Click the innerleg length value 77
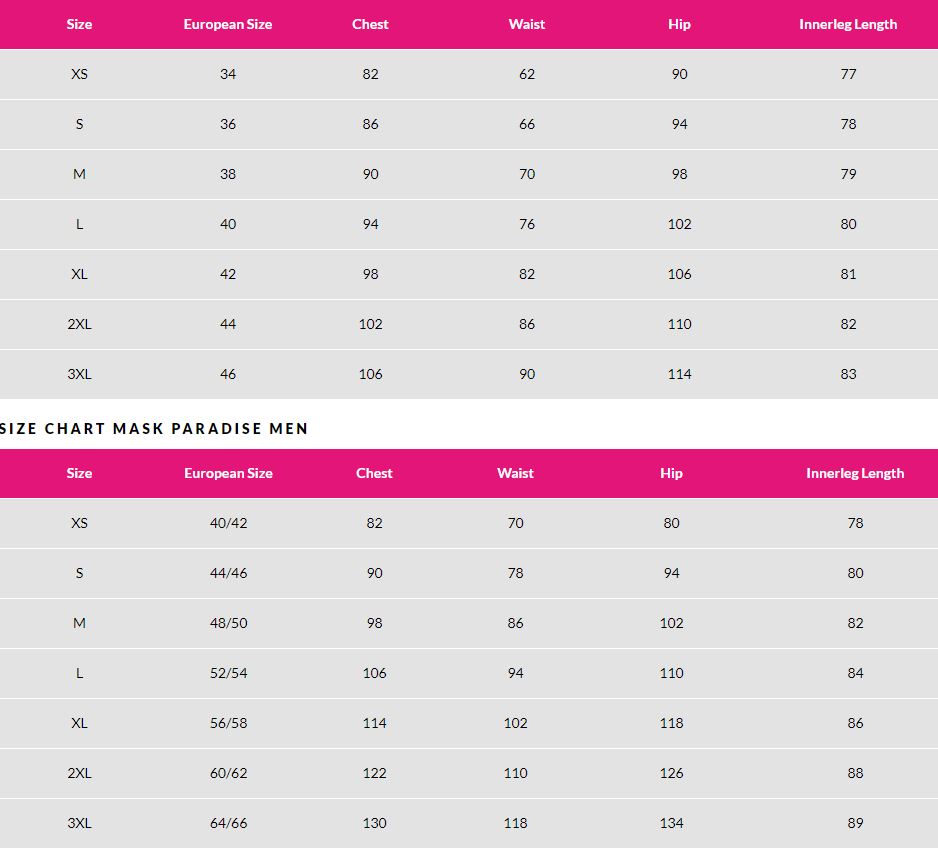The height and width of the screenshot is (849, 938). pos(848,74)
